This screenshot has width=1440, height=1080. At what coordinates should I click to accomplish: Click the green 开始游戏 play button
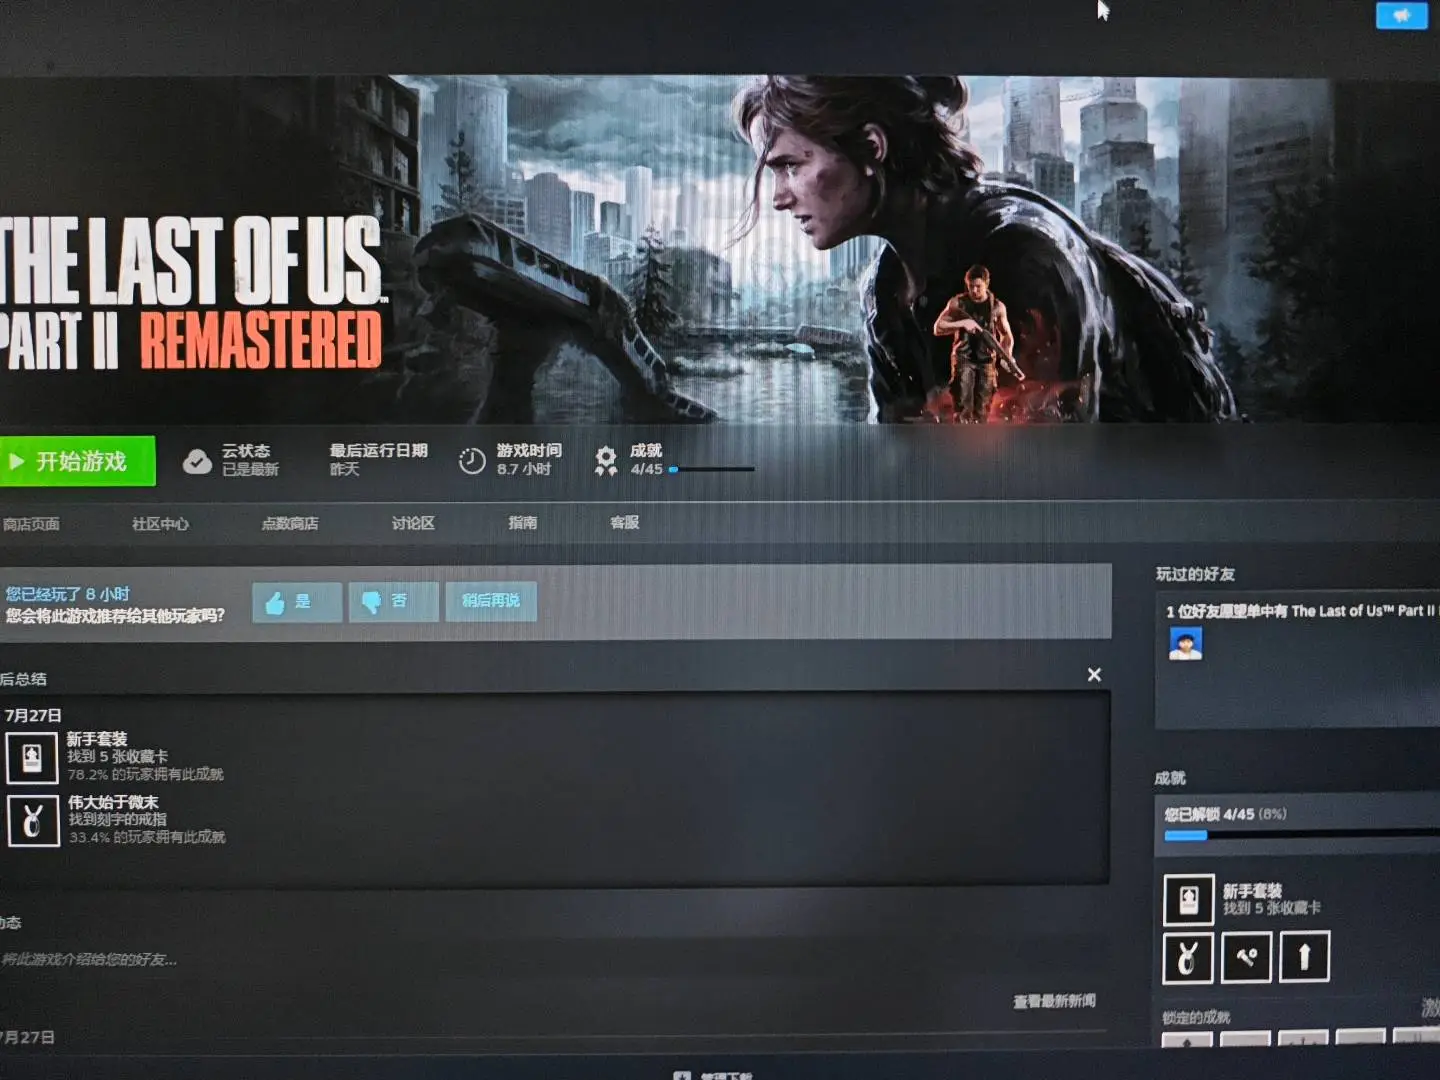[x=77, y=461]
